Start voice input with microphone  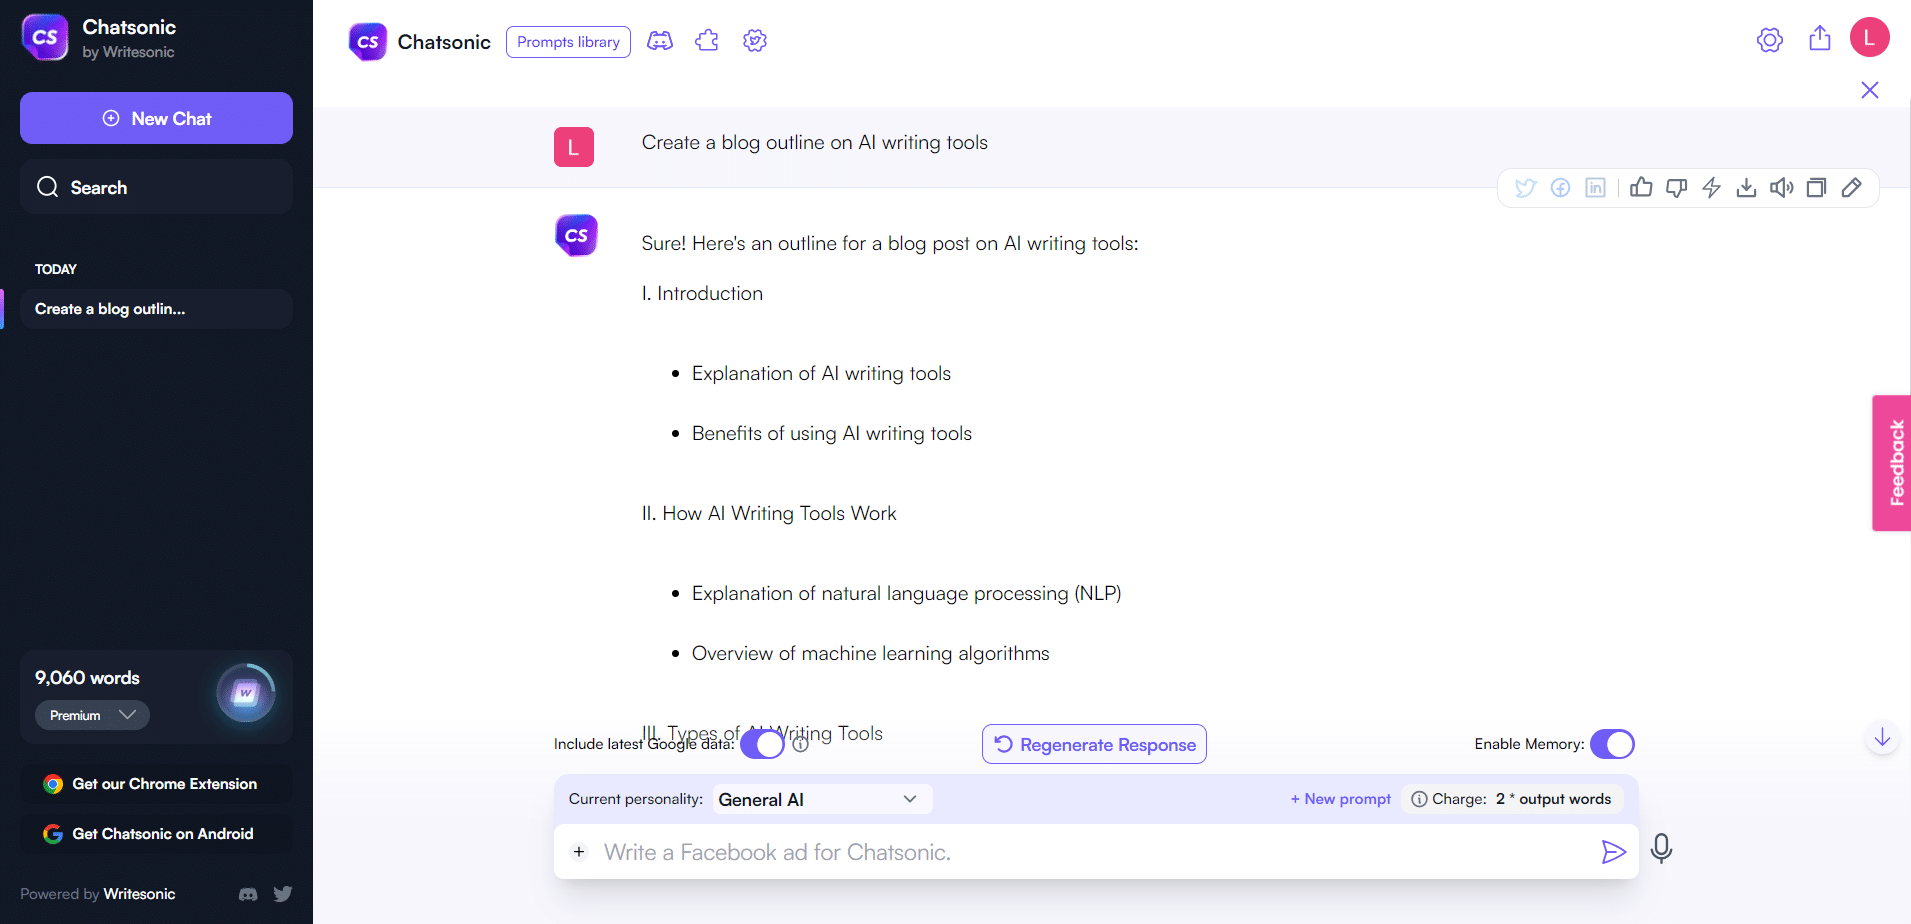[1662, 849]
